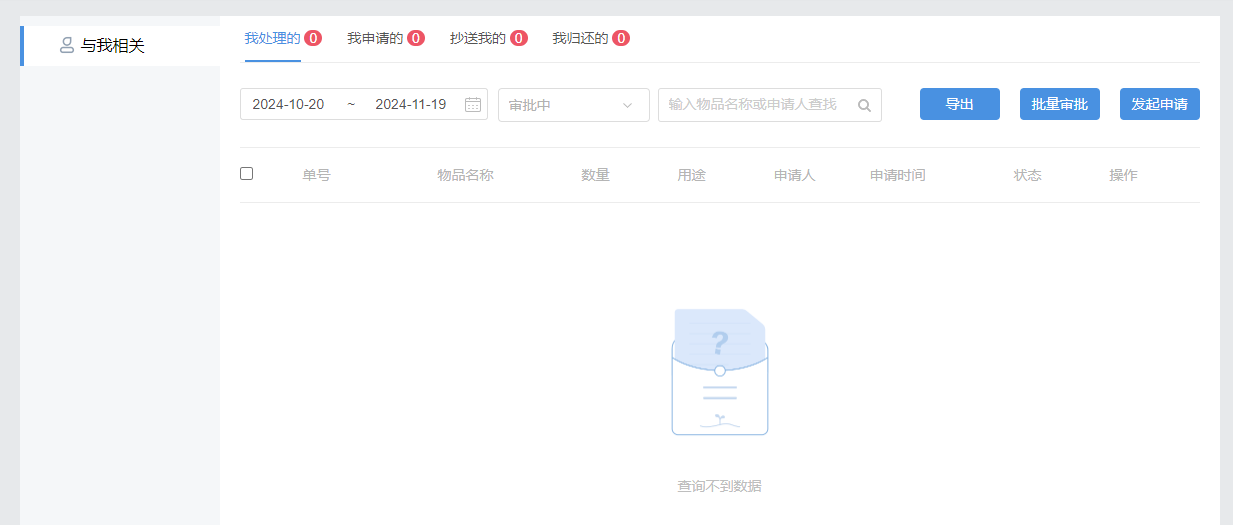1233x525 pixels.
Task: Click the start date 2024-10-20 field
Action: pyautogui.click(x=288, y=105)
